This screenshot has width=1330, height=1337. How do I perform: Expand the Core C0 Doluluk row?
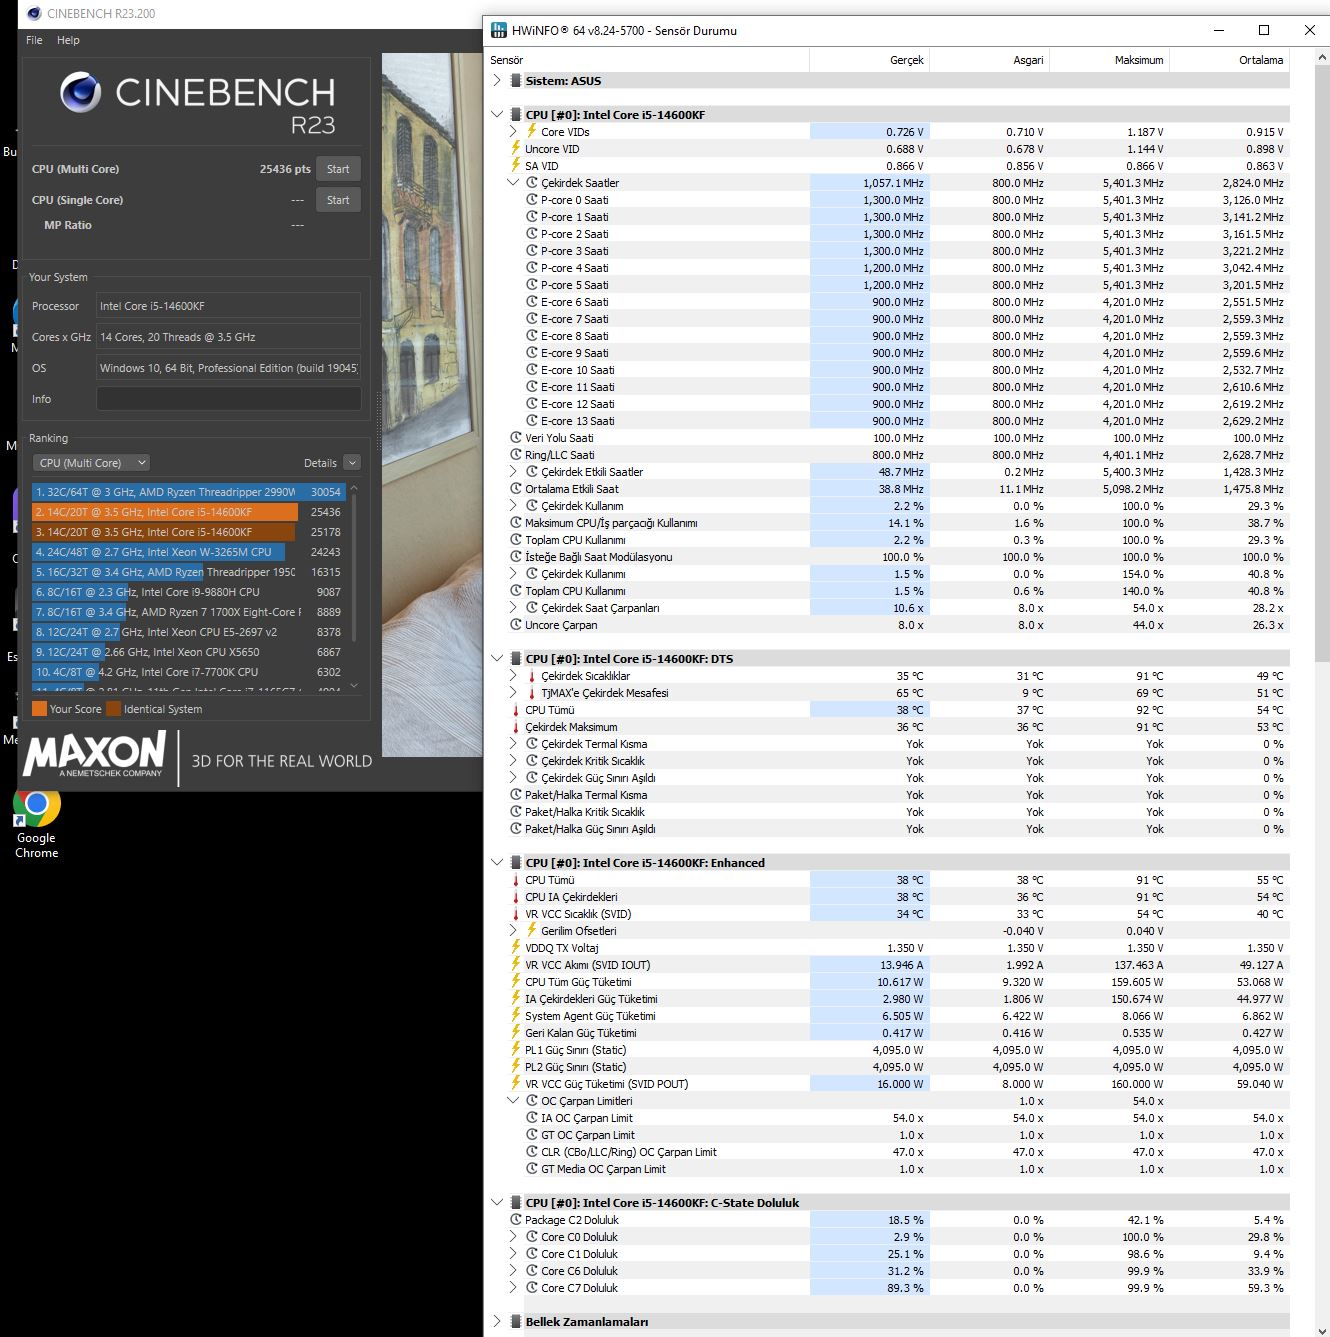(x=513, y=1236)
